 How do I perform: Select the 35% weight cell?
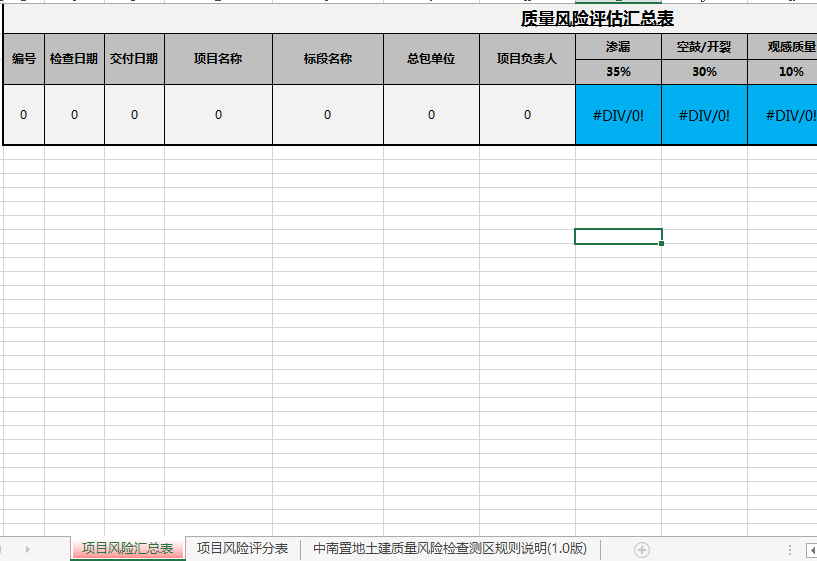click(618, 72)
